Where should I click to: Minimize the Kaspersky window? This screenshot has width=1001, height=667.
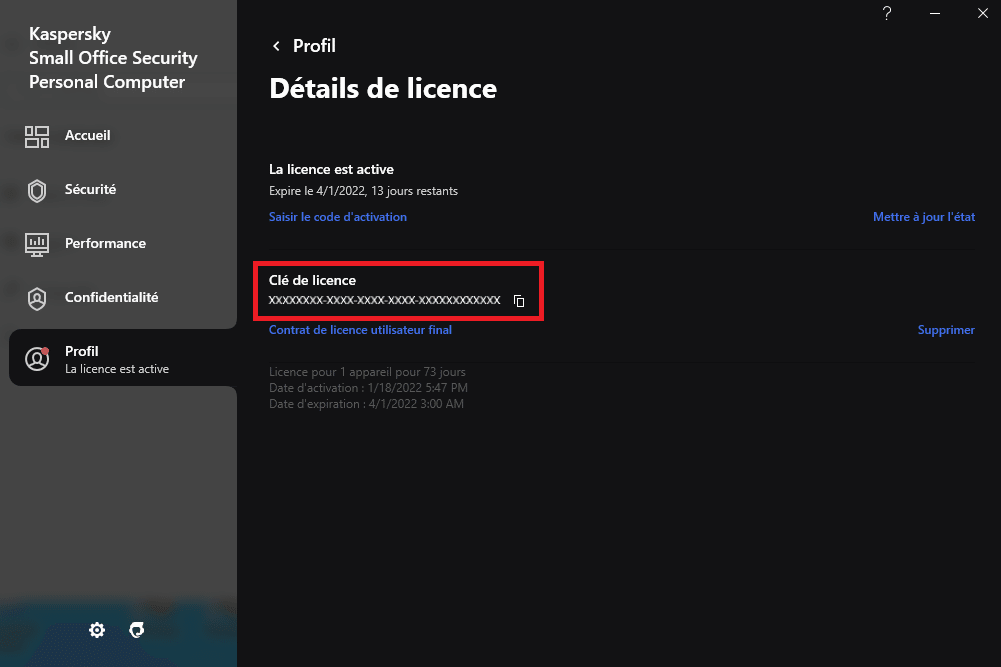click(x=935, y=13)
